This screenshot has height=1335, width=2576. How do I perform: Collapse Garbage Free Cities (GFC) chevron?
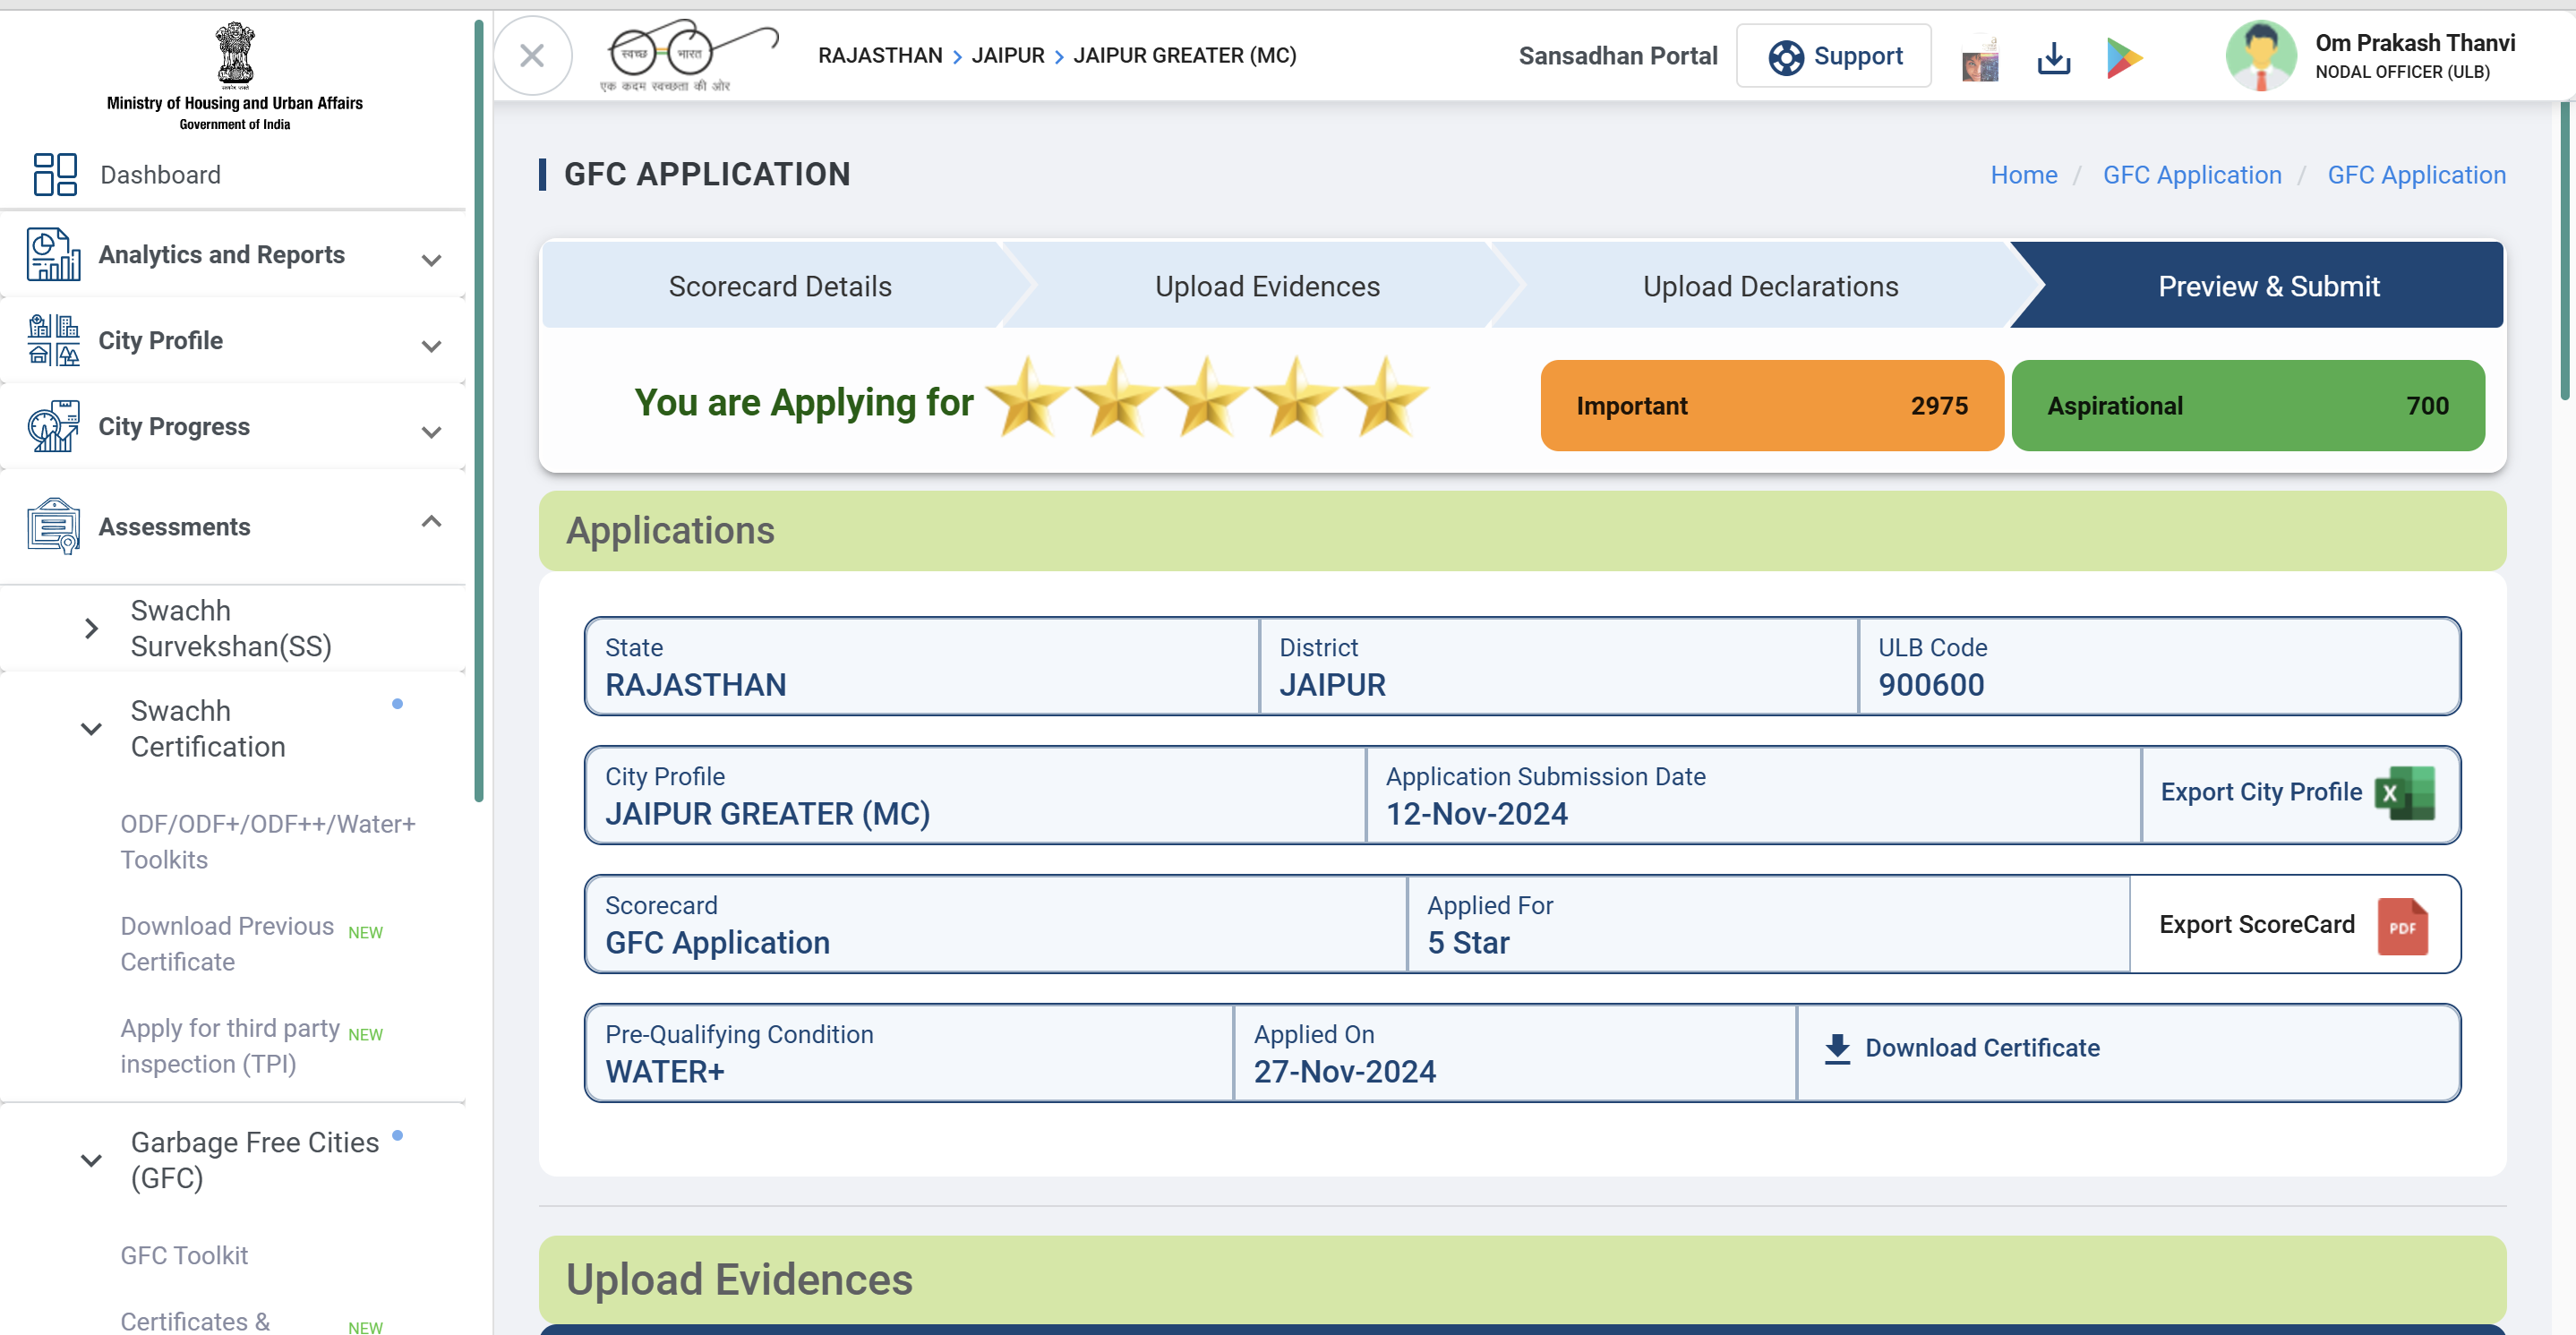[x=91, y=1160]
